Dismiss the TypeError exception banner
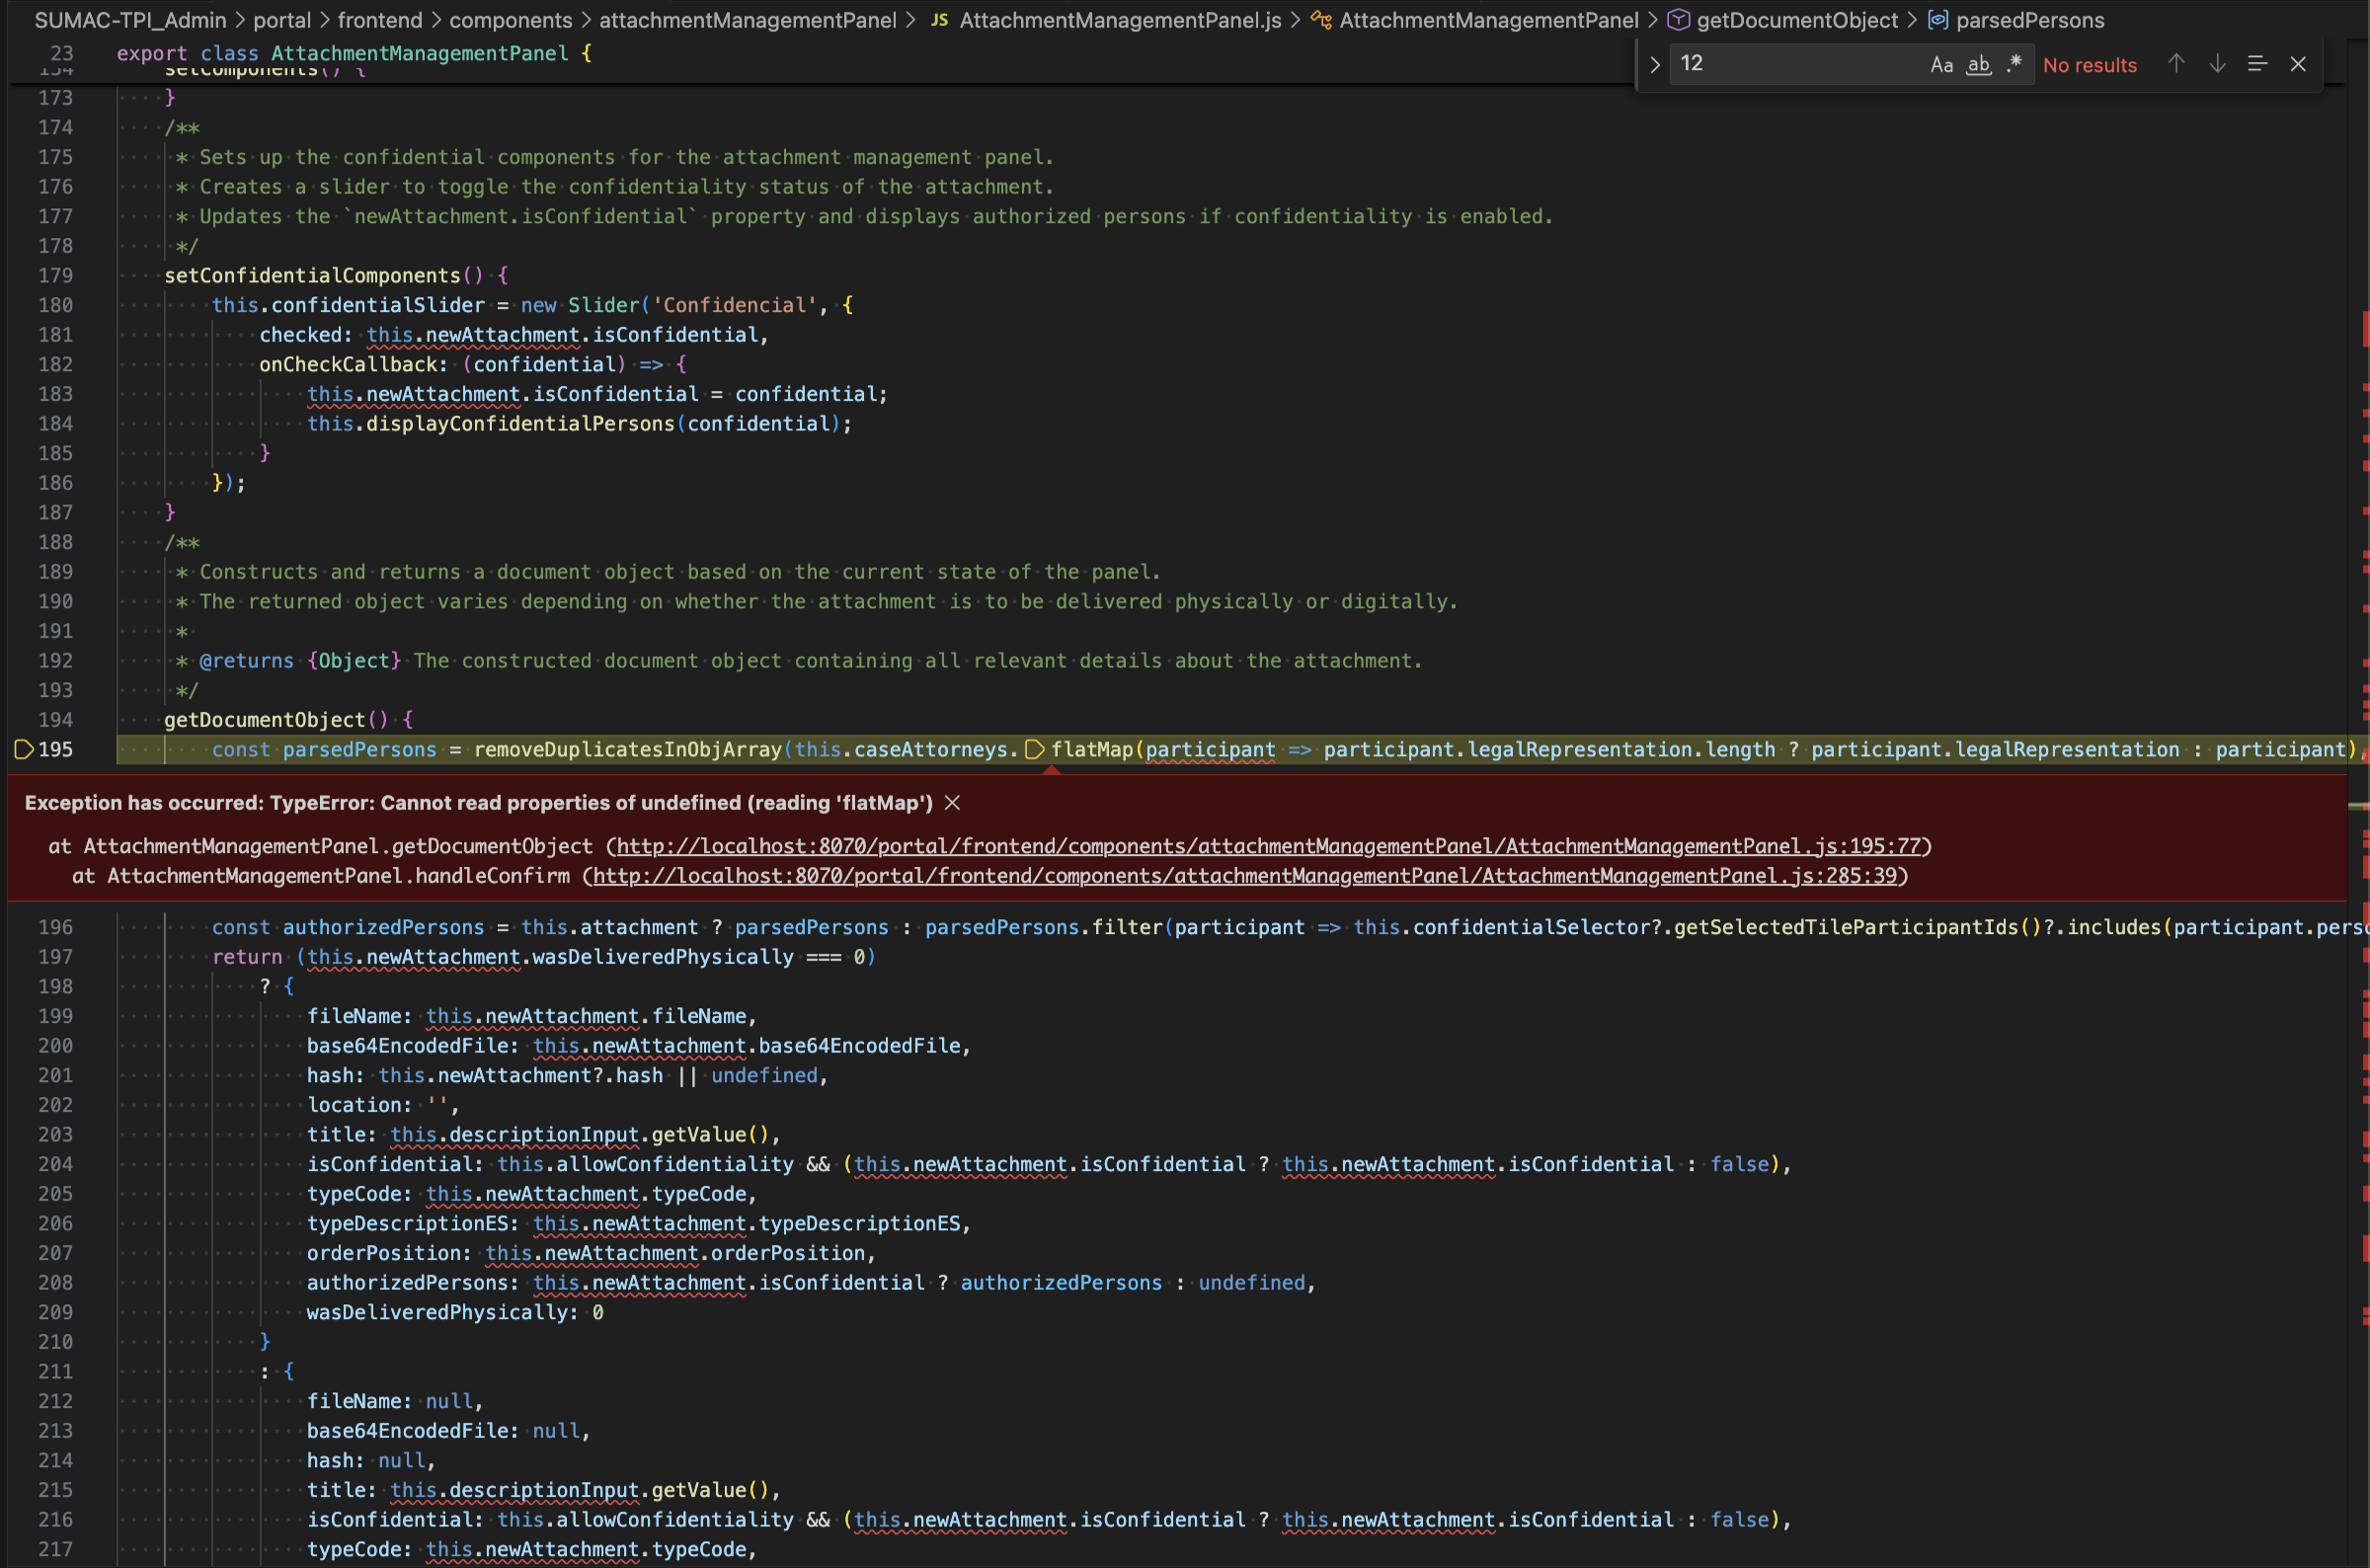Screen dimensions: 2370x1568 [x=952, y=803]
